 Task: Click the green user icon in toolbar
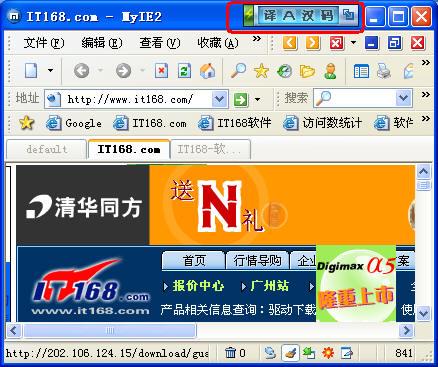click(330, 71)
